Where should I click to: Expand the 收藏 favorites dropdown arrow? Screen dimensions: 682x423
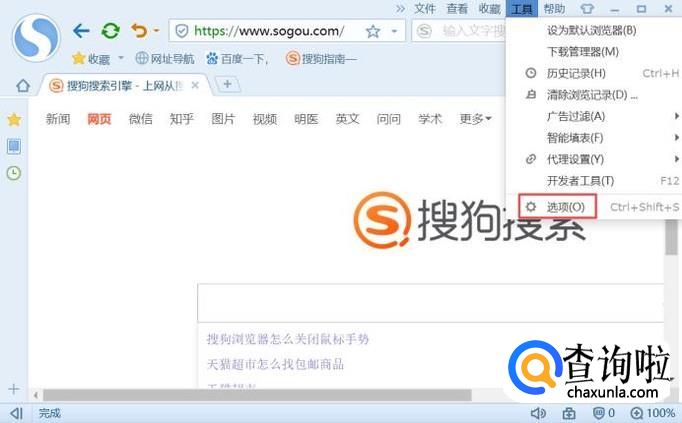(x=121, y=58)
